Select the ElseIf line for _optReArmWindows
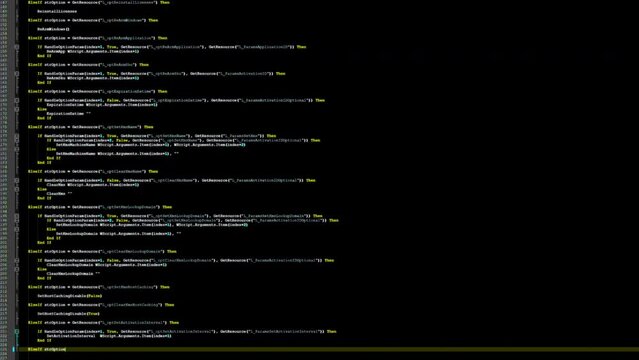This screenshot has width=639, height=360. click(x=93, y=20)
